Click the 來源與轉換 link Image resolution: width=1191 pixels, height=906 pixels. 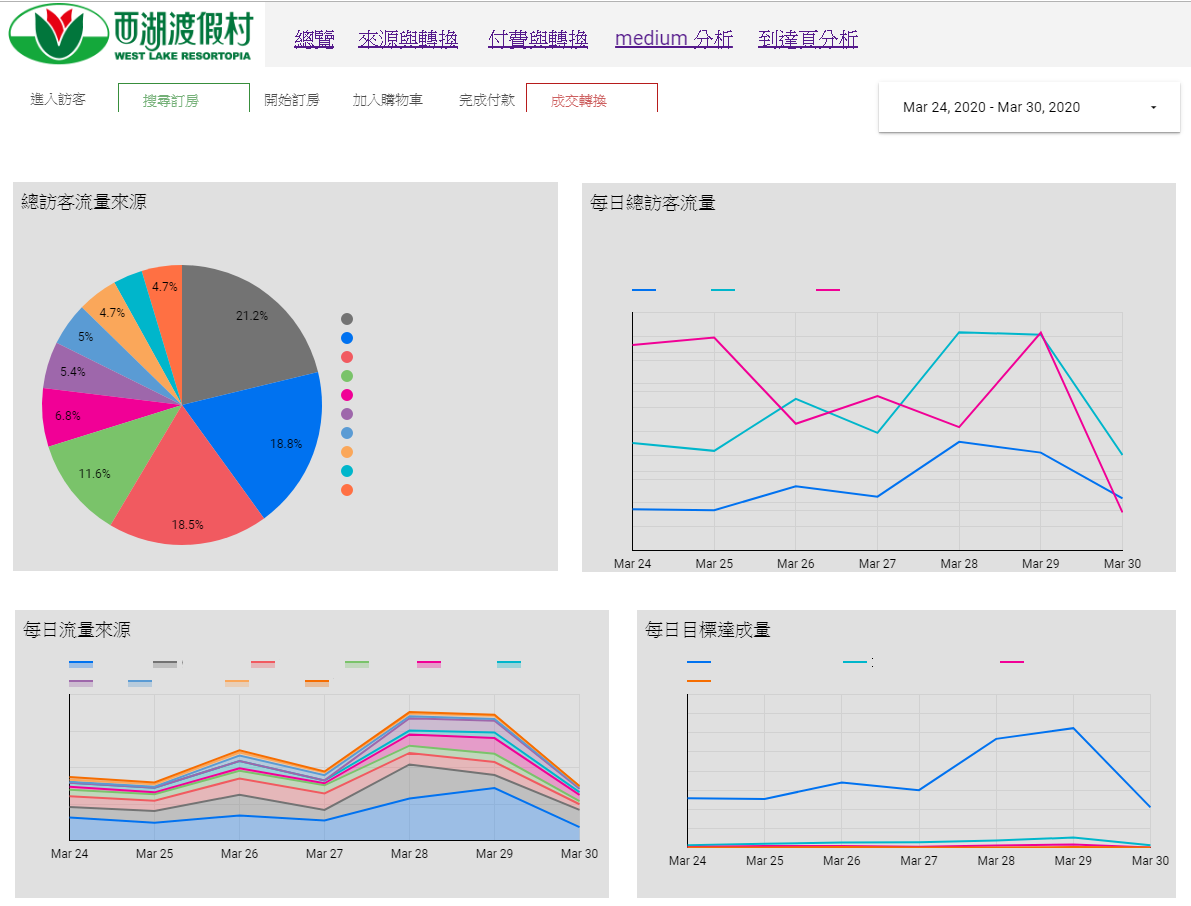tap(408, 39)
